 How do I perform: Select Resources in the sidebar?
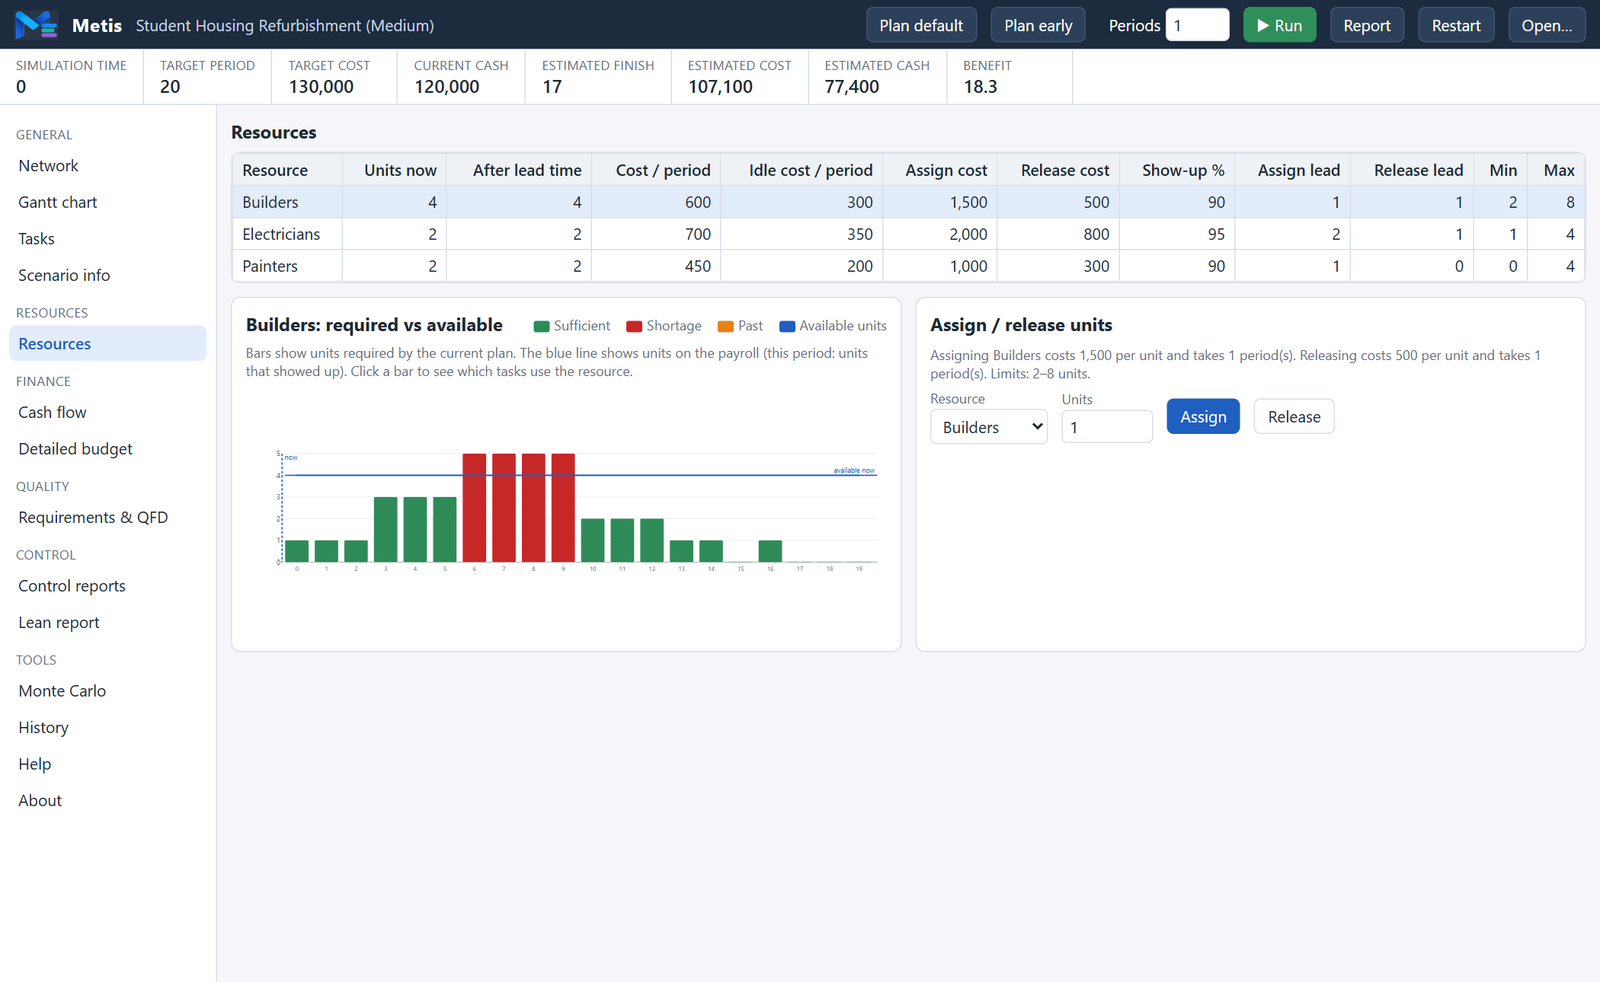pos(108,344)
